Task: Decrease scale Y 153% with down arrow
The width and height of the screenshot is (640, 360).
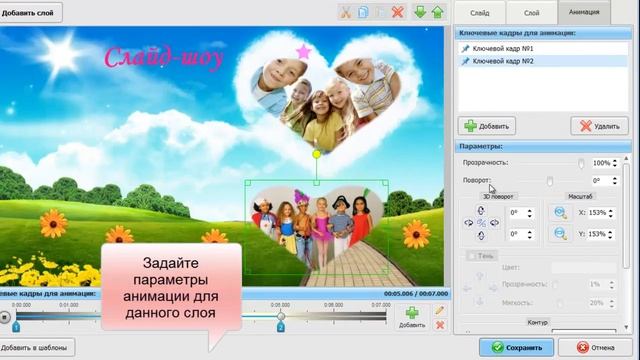Action: pyautogui.click(x=611, y=237)
